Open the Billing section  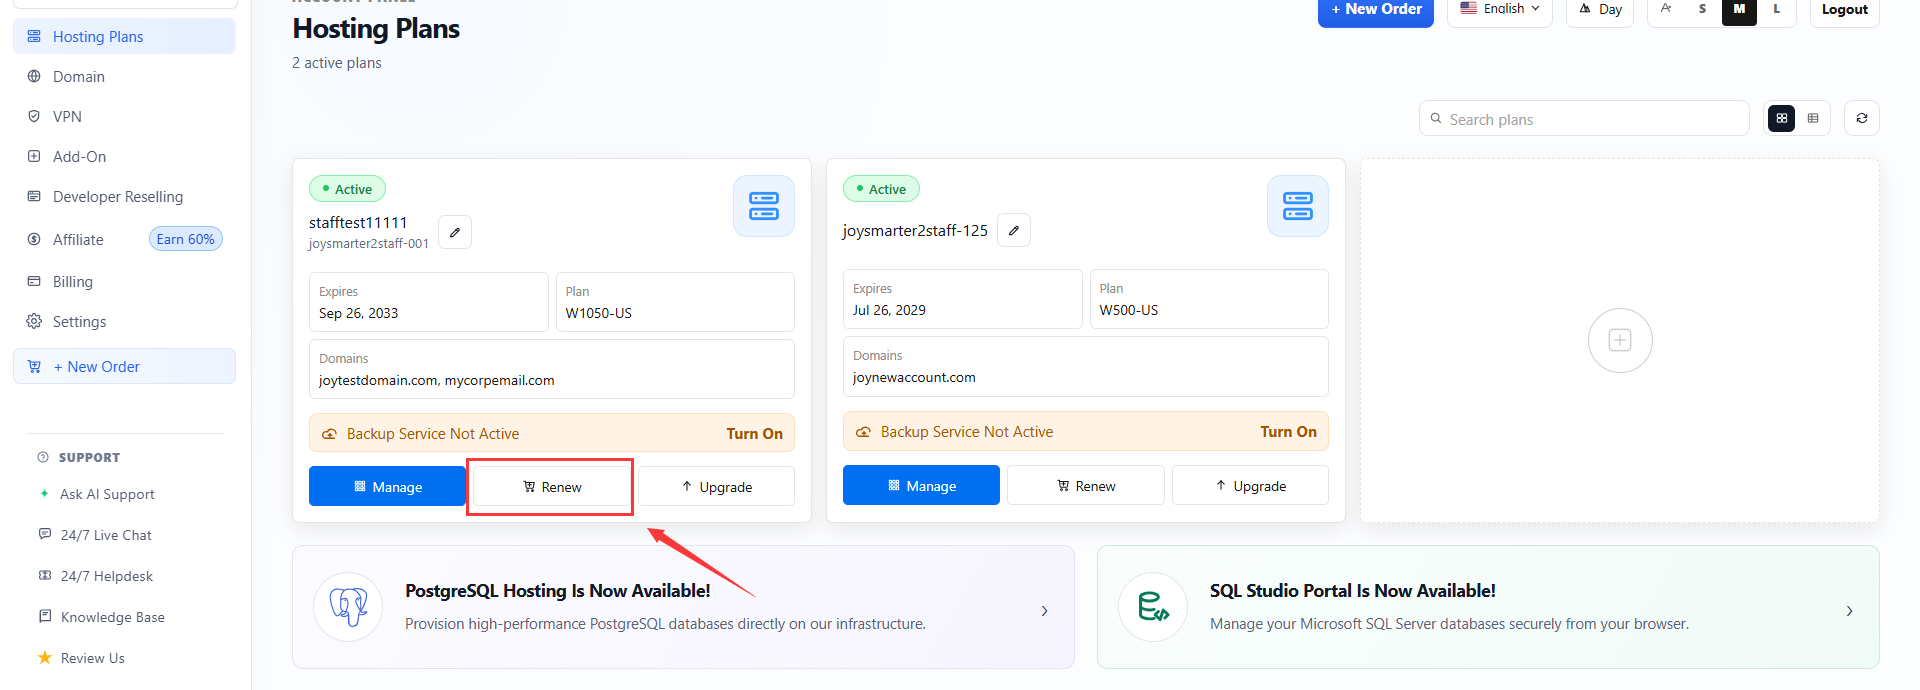[x=124, y=281]
